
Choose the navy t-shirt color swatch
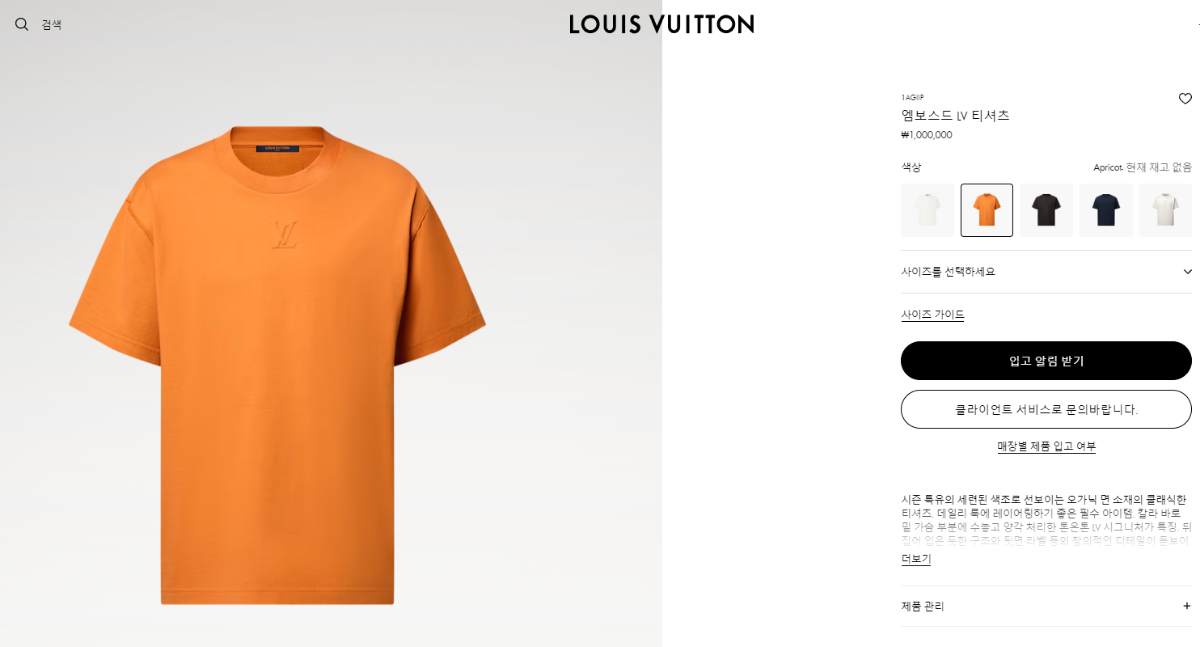(x=1106, y=210)
